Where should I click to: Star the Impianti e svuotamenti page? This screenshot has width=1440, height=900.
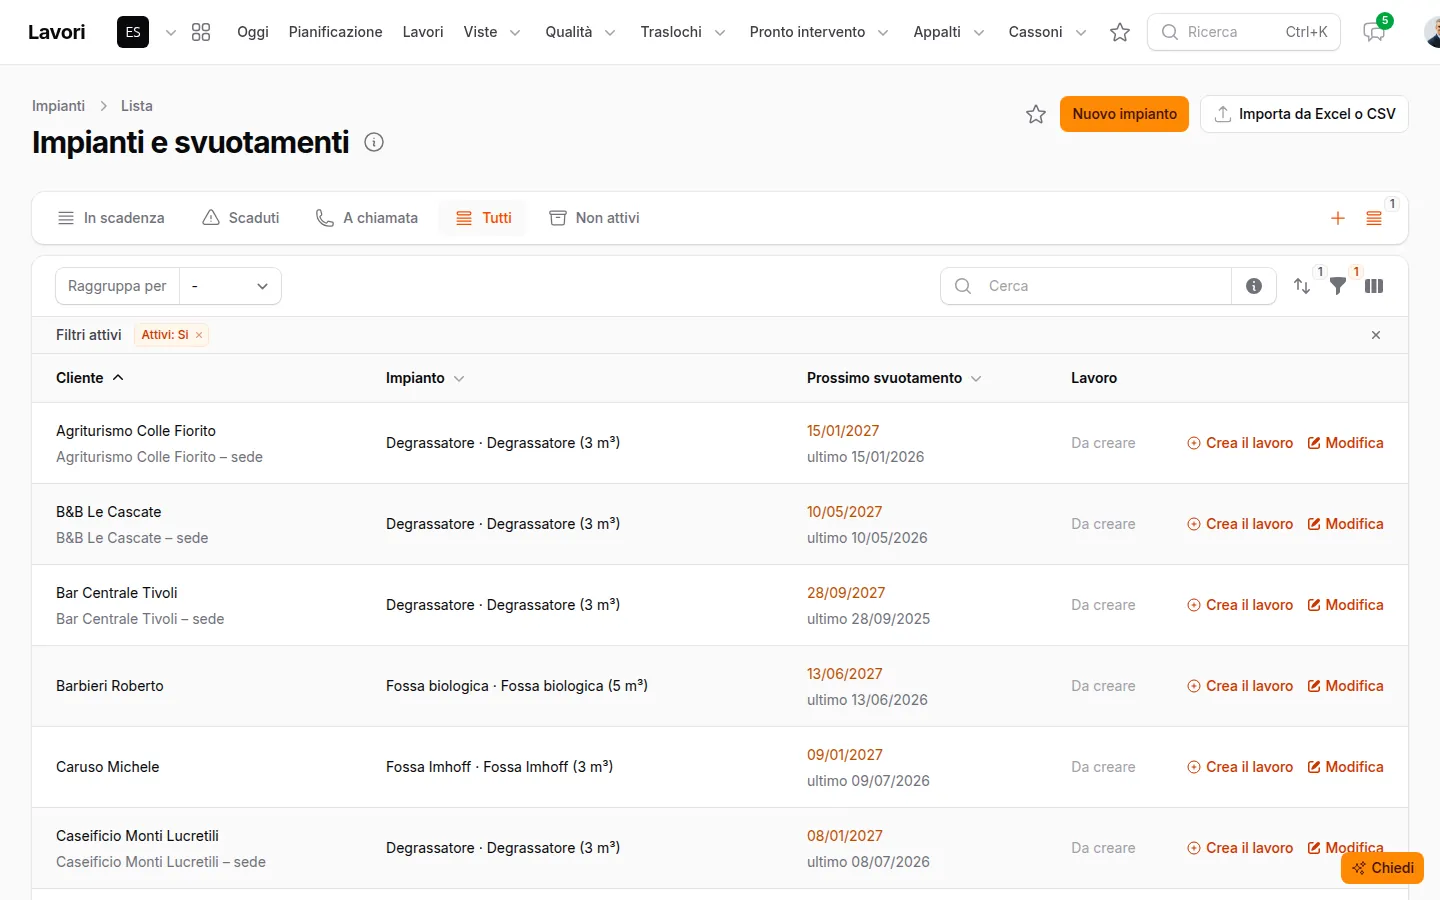[x=1036, y=114]
